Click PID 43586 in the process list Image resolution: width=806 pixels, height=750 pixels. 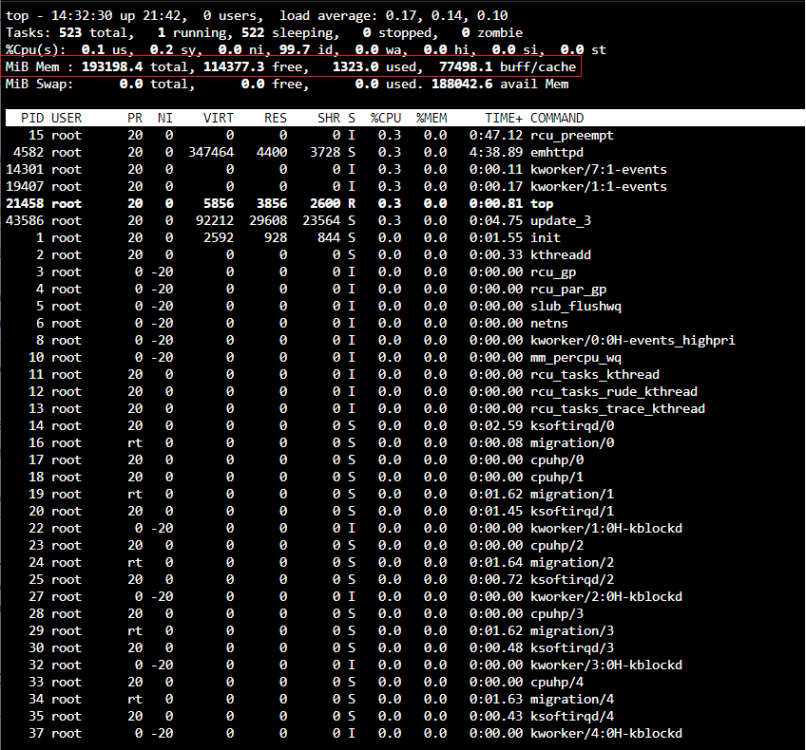(25, 221)
